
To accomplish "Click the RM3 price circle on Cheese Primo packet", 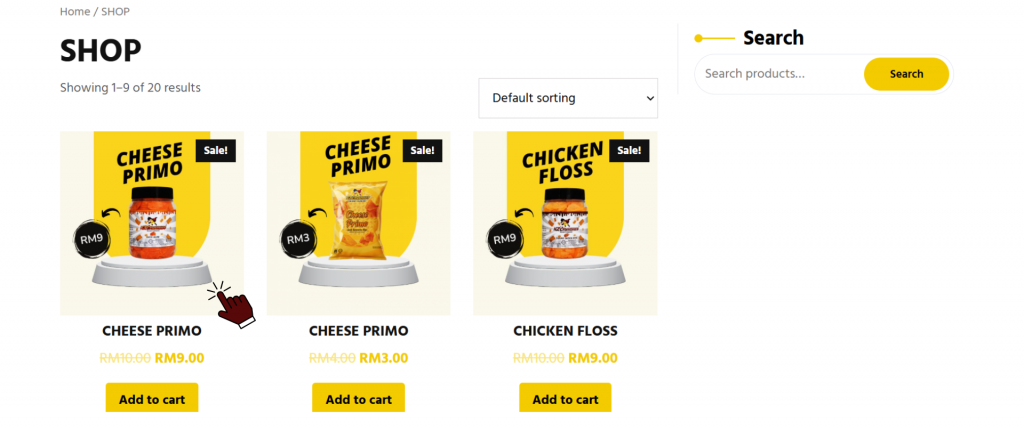I will pos(298,239).
